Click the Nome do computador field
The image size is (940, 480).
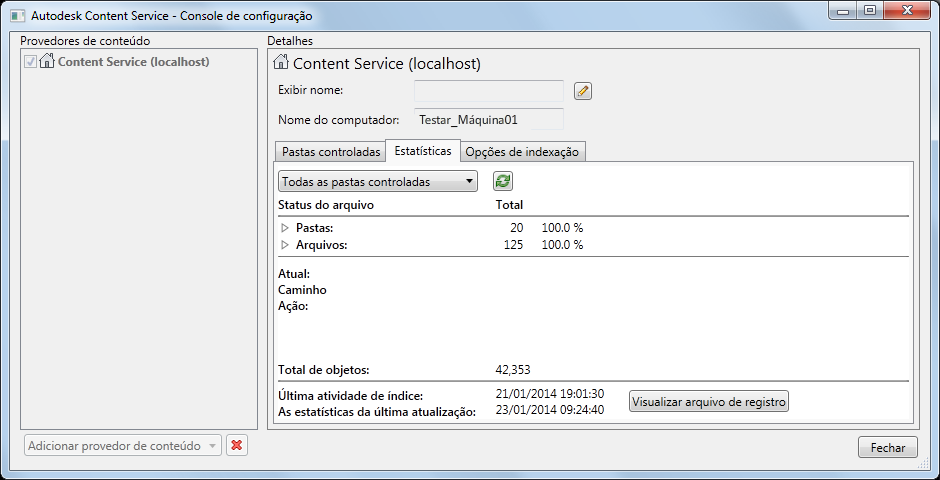pos(489,119)
